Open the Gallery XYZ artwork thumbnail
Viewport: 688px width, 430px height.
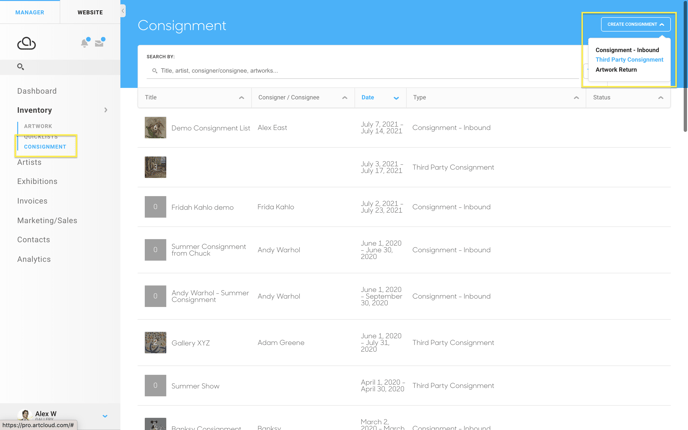tap(155, 343)
